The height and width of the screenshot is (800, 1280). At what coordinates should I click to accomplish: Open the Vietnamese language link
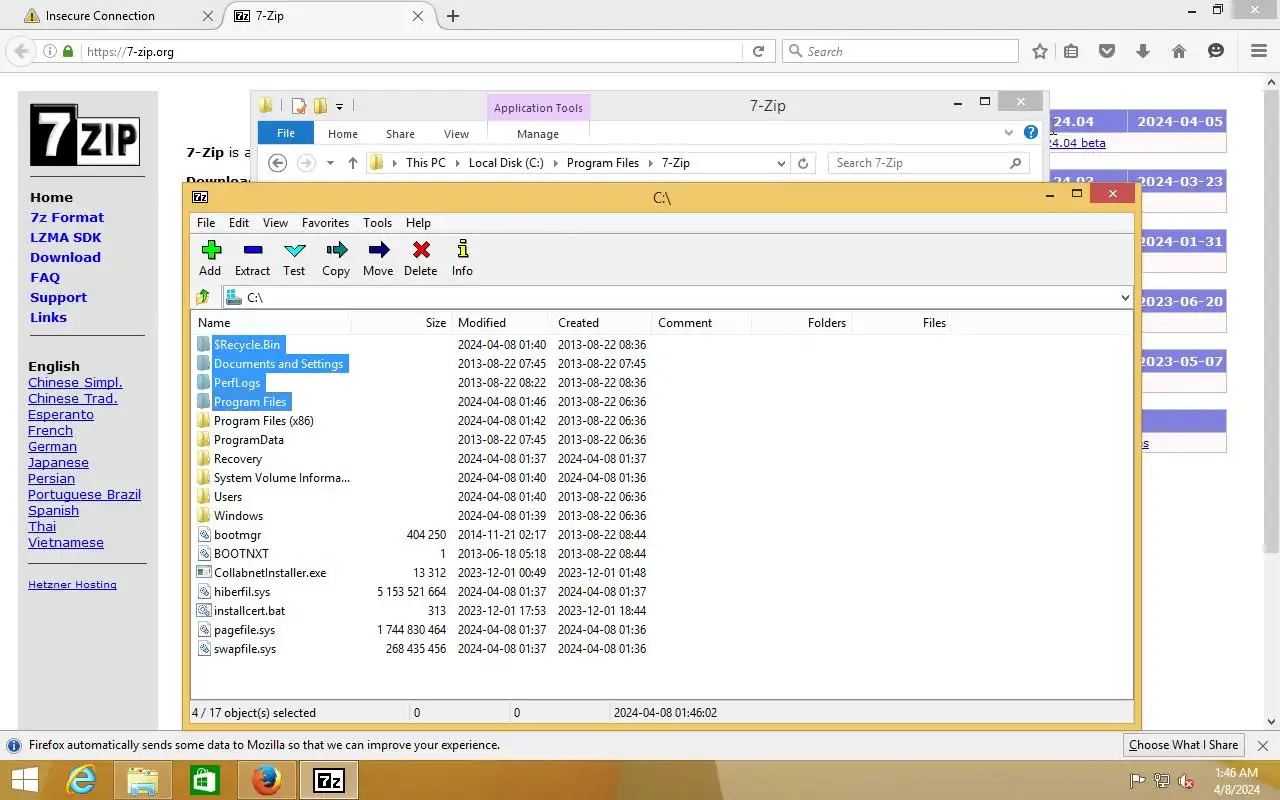click(66, 543)
